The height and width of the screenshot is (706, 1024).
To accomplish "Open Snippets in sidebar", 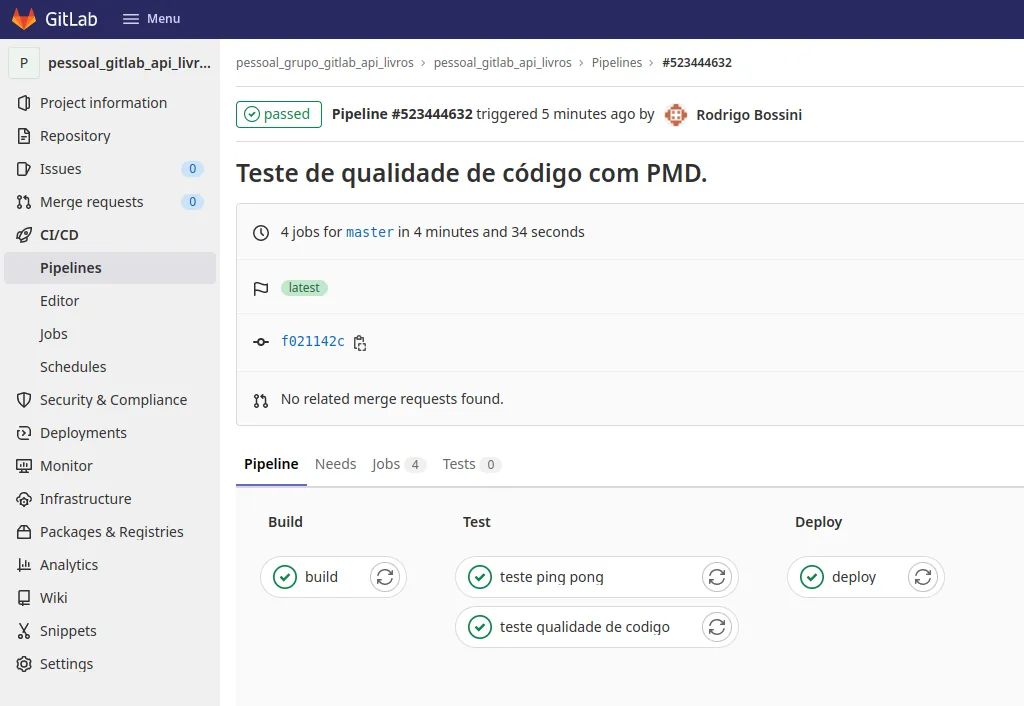I will 68,631.
